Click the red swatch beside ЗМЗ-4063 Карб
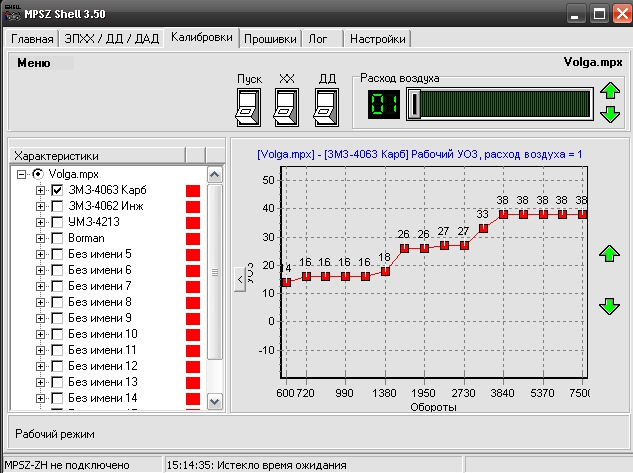Screen dimensions: 633x473 (194, 190)
